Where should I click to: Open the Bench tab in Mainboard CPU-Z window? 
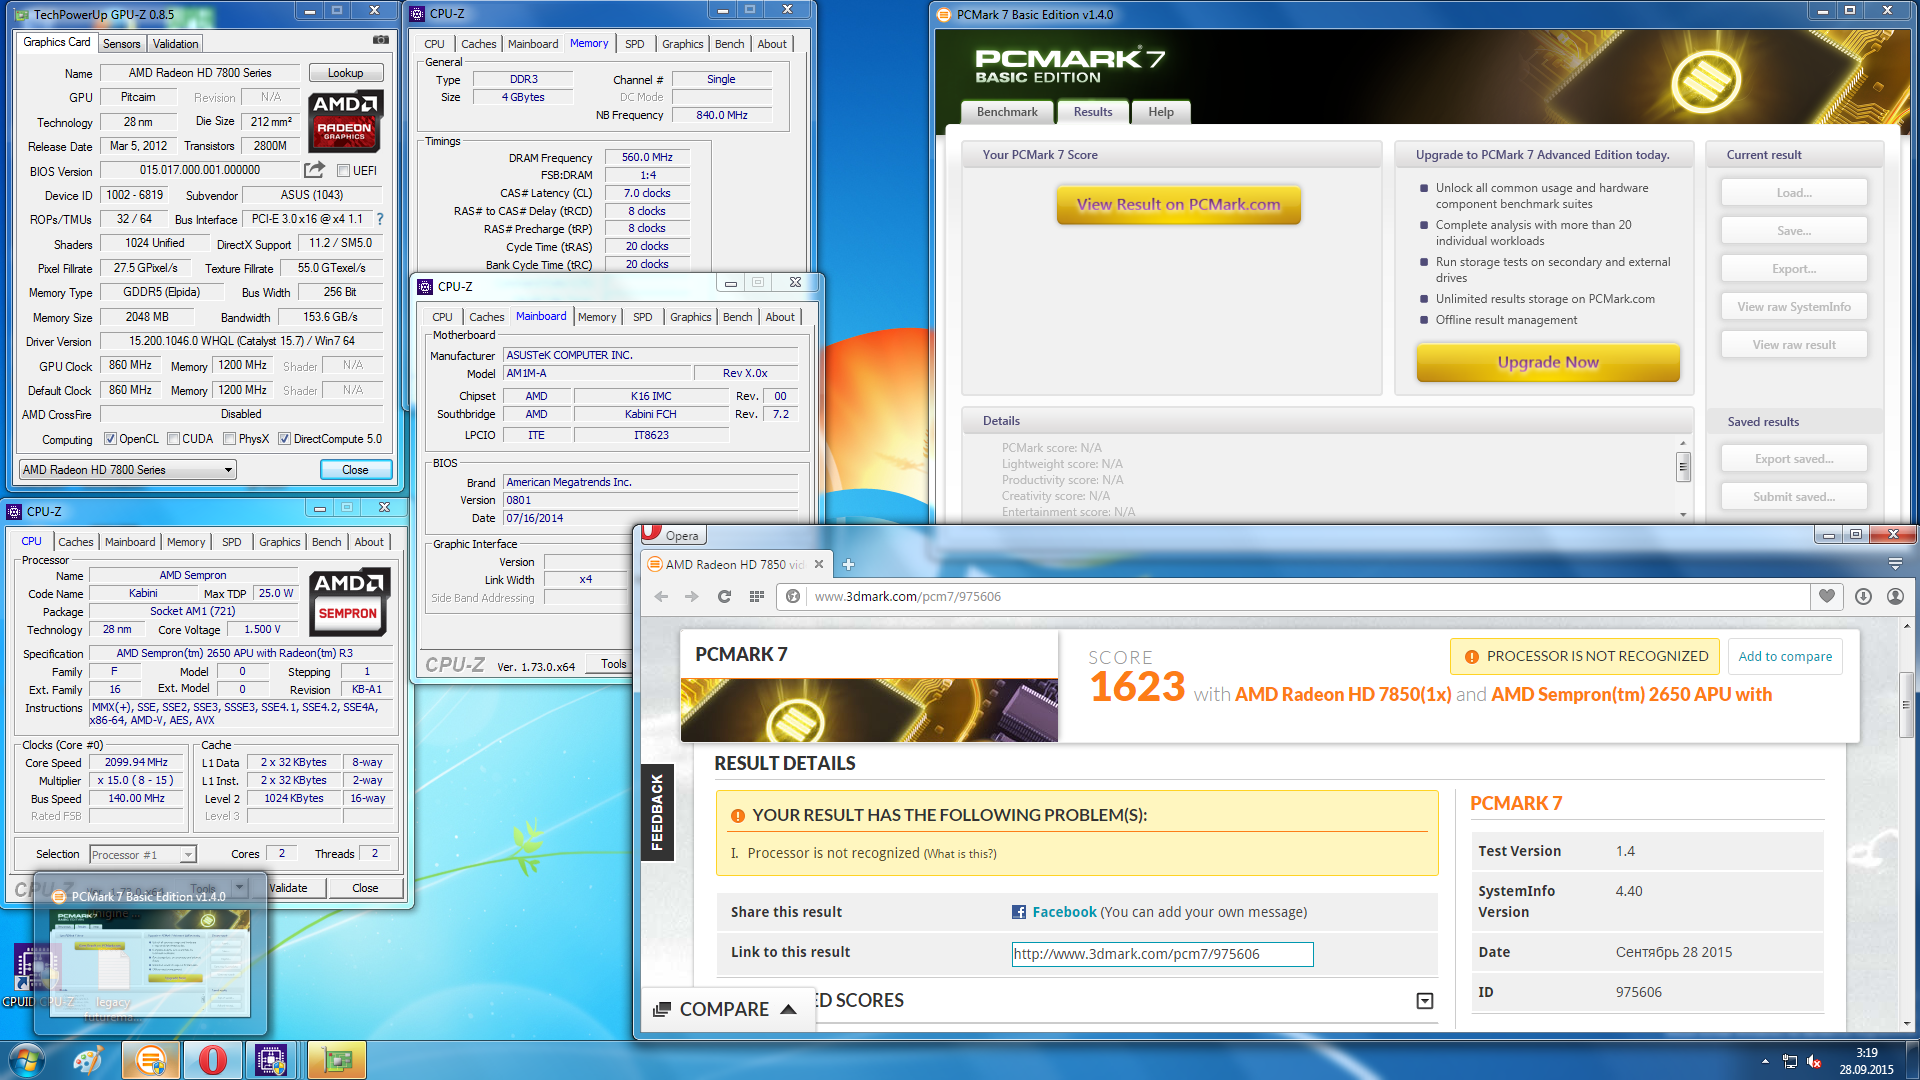pyautogui.click(x=737, y=317)
